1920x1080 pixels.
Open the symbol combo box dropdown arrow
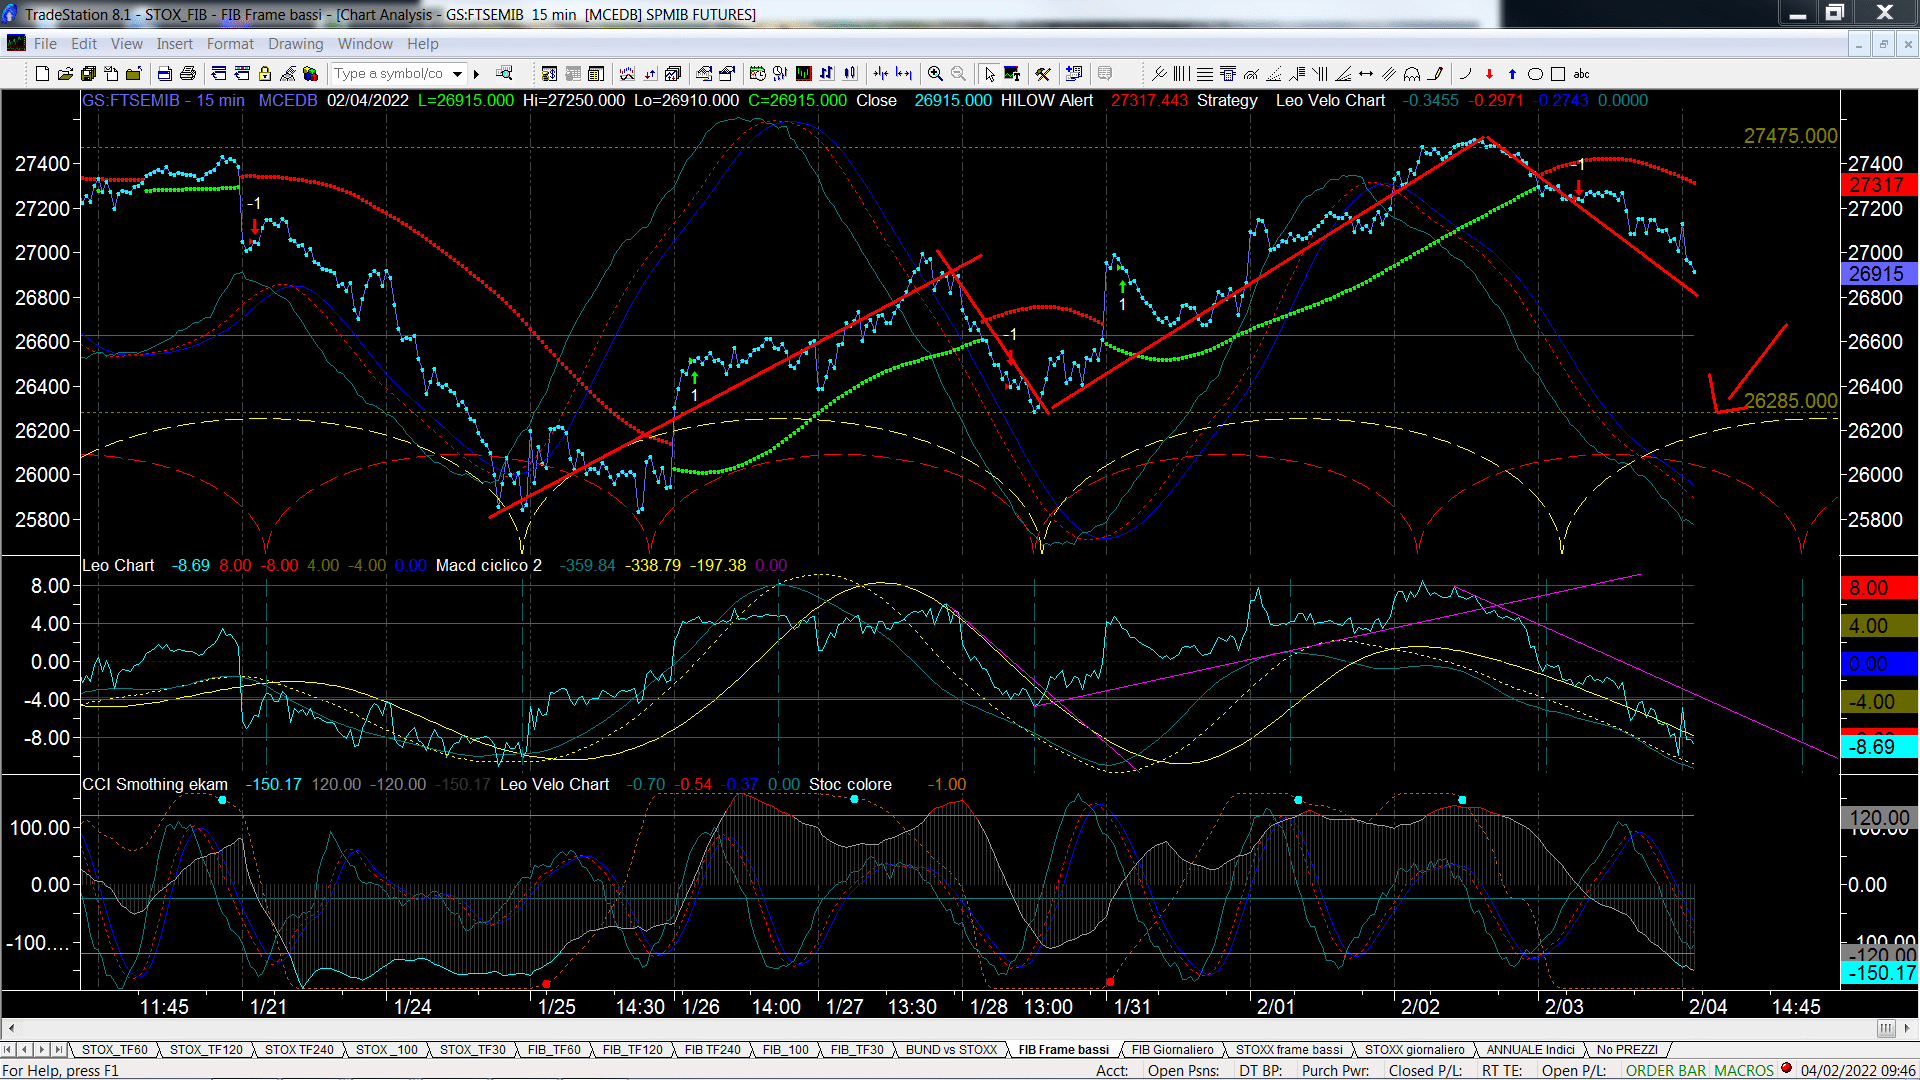tap(457, 74)
